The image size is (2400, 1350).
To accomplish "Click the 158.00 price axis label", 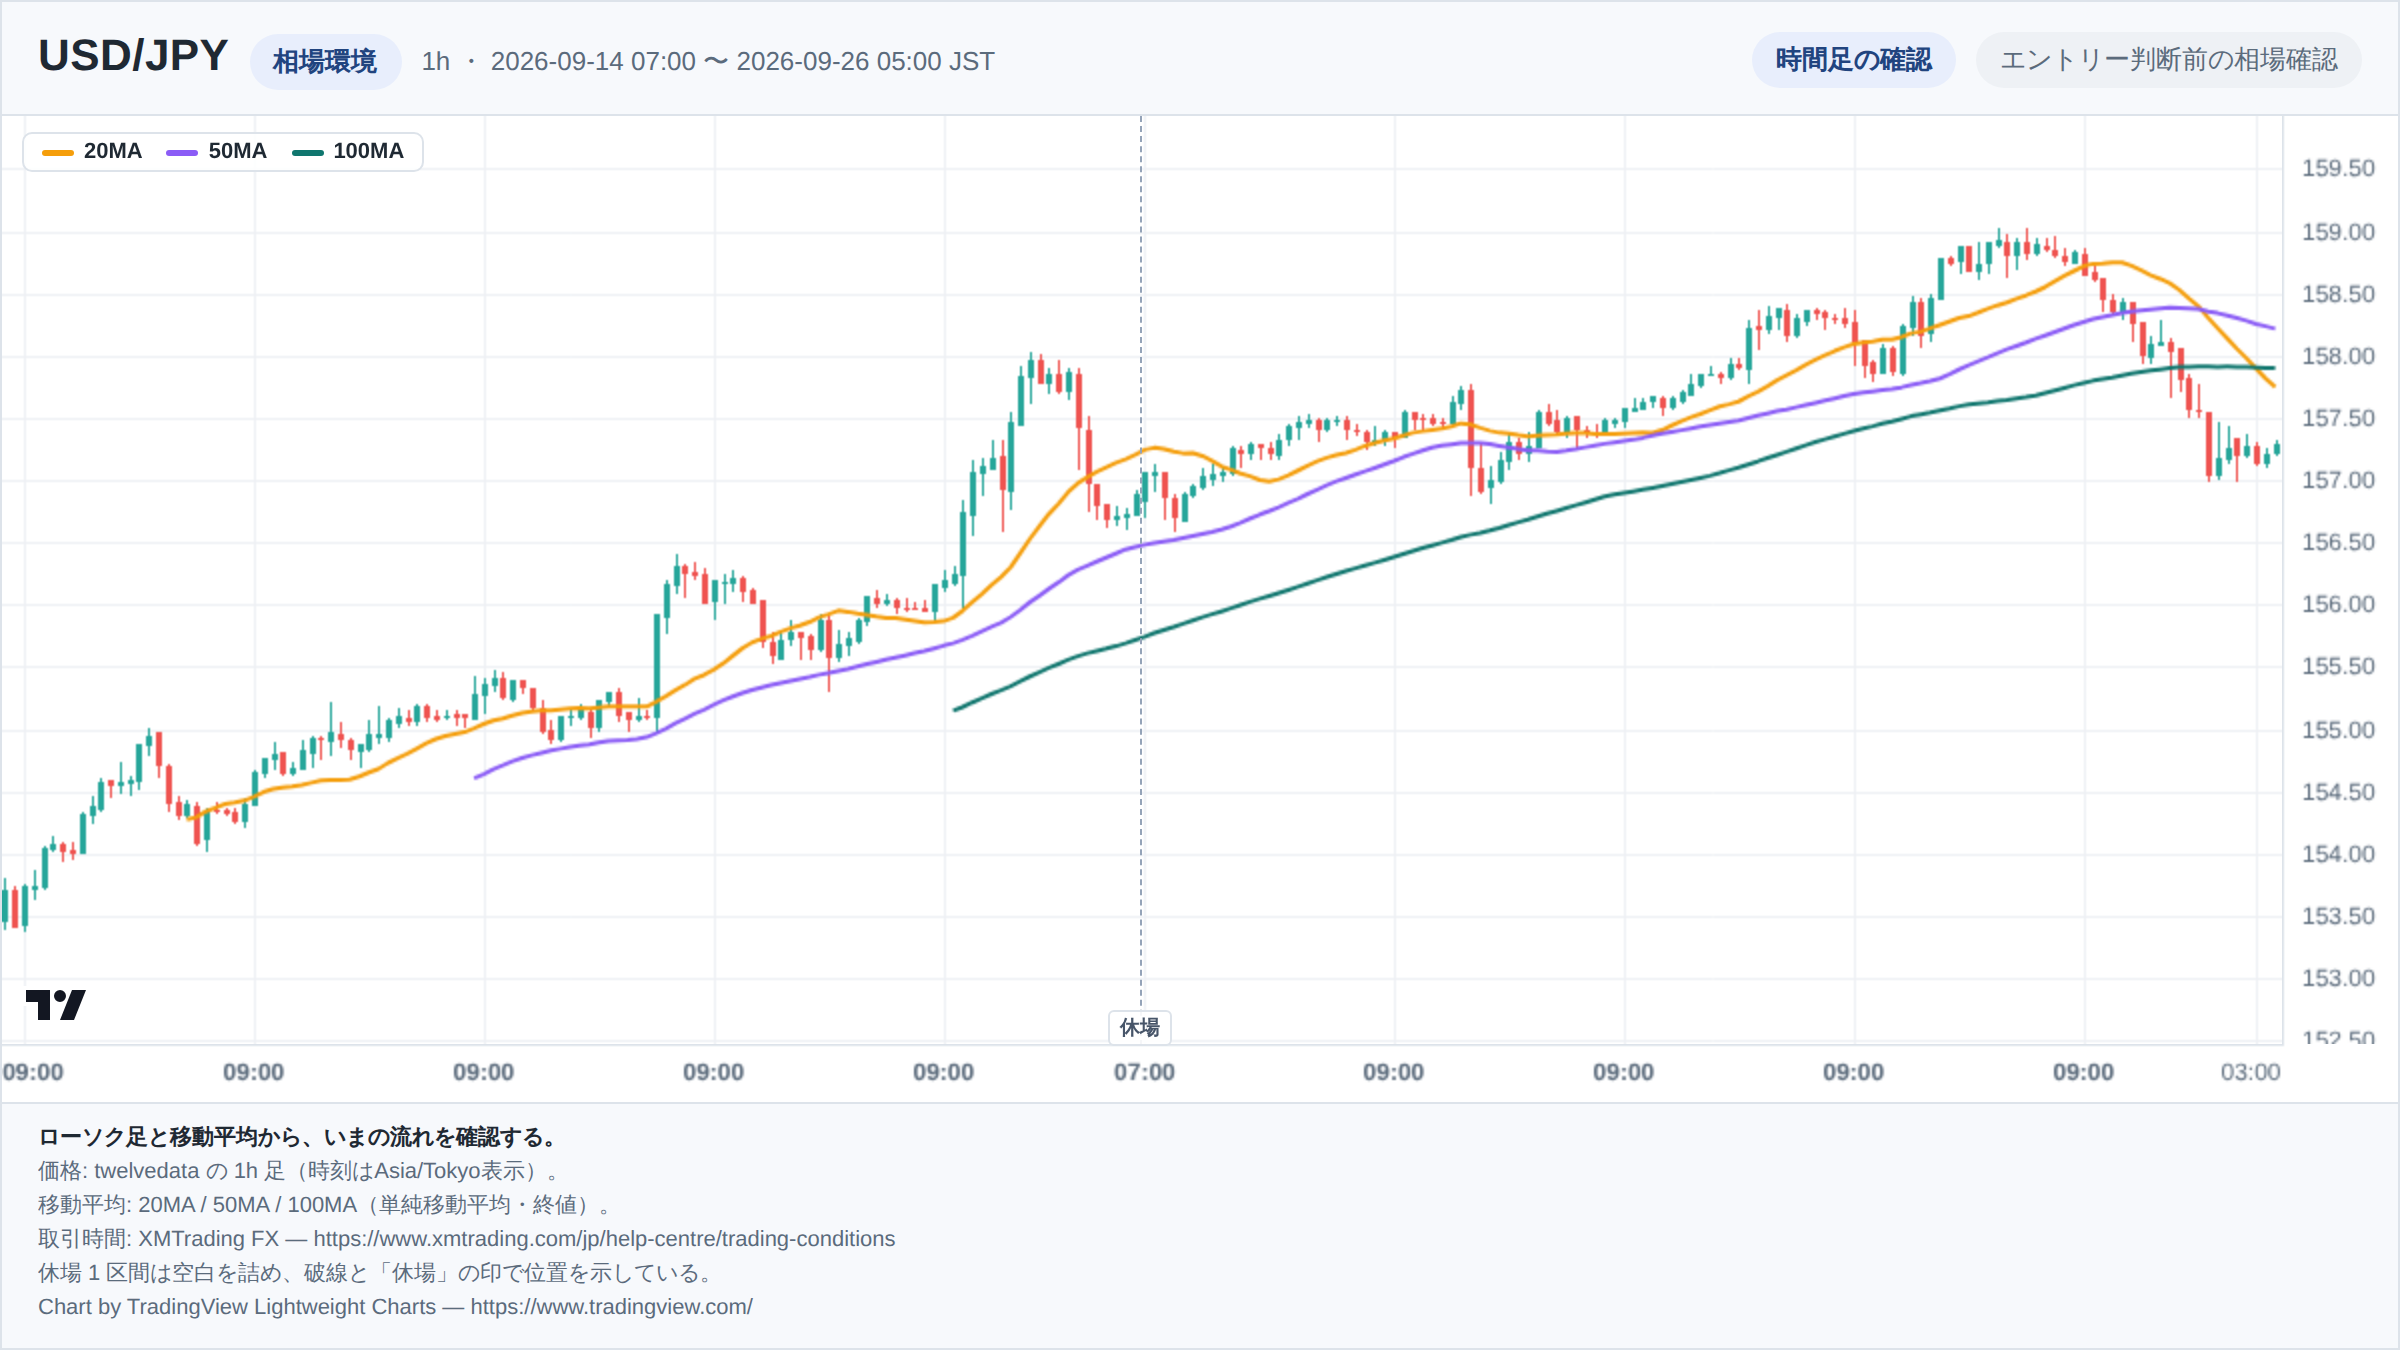I will (2338, 356).
